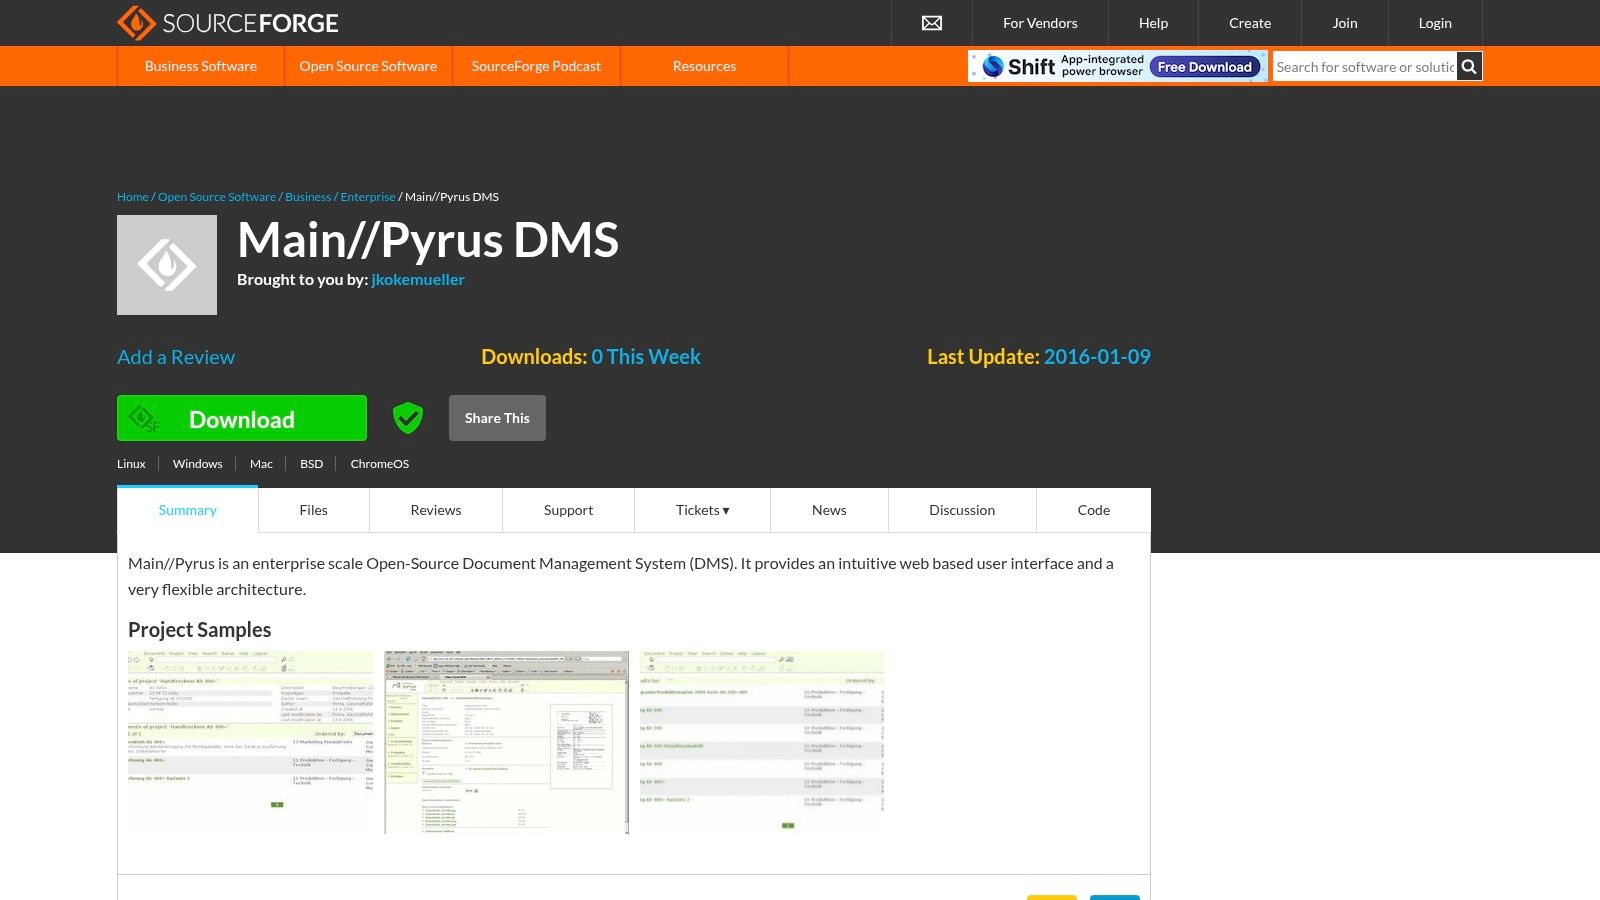Viewport: 1600px width, 900px height.
Task: Open the middle project sample screenshot
Action: [x=507, y=742]
